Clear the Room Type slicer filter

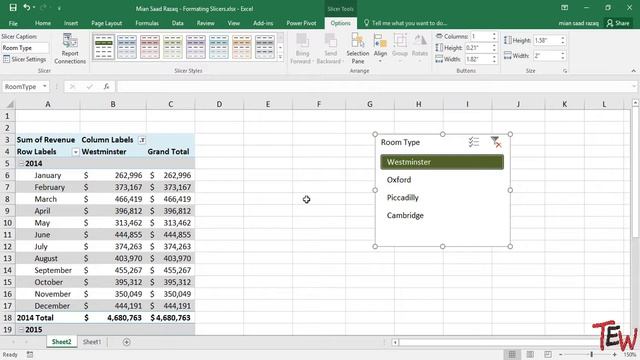pyautogui.click(x=496, y=142)
